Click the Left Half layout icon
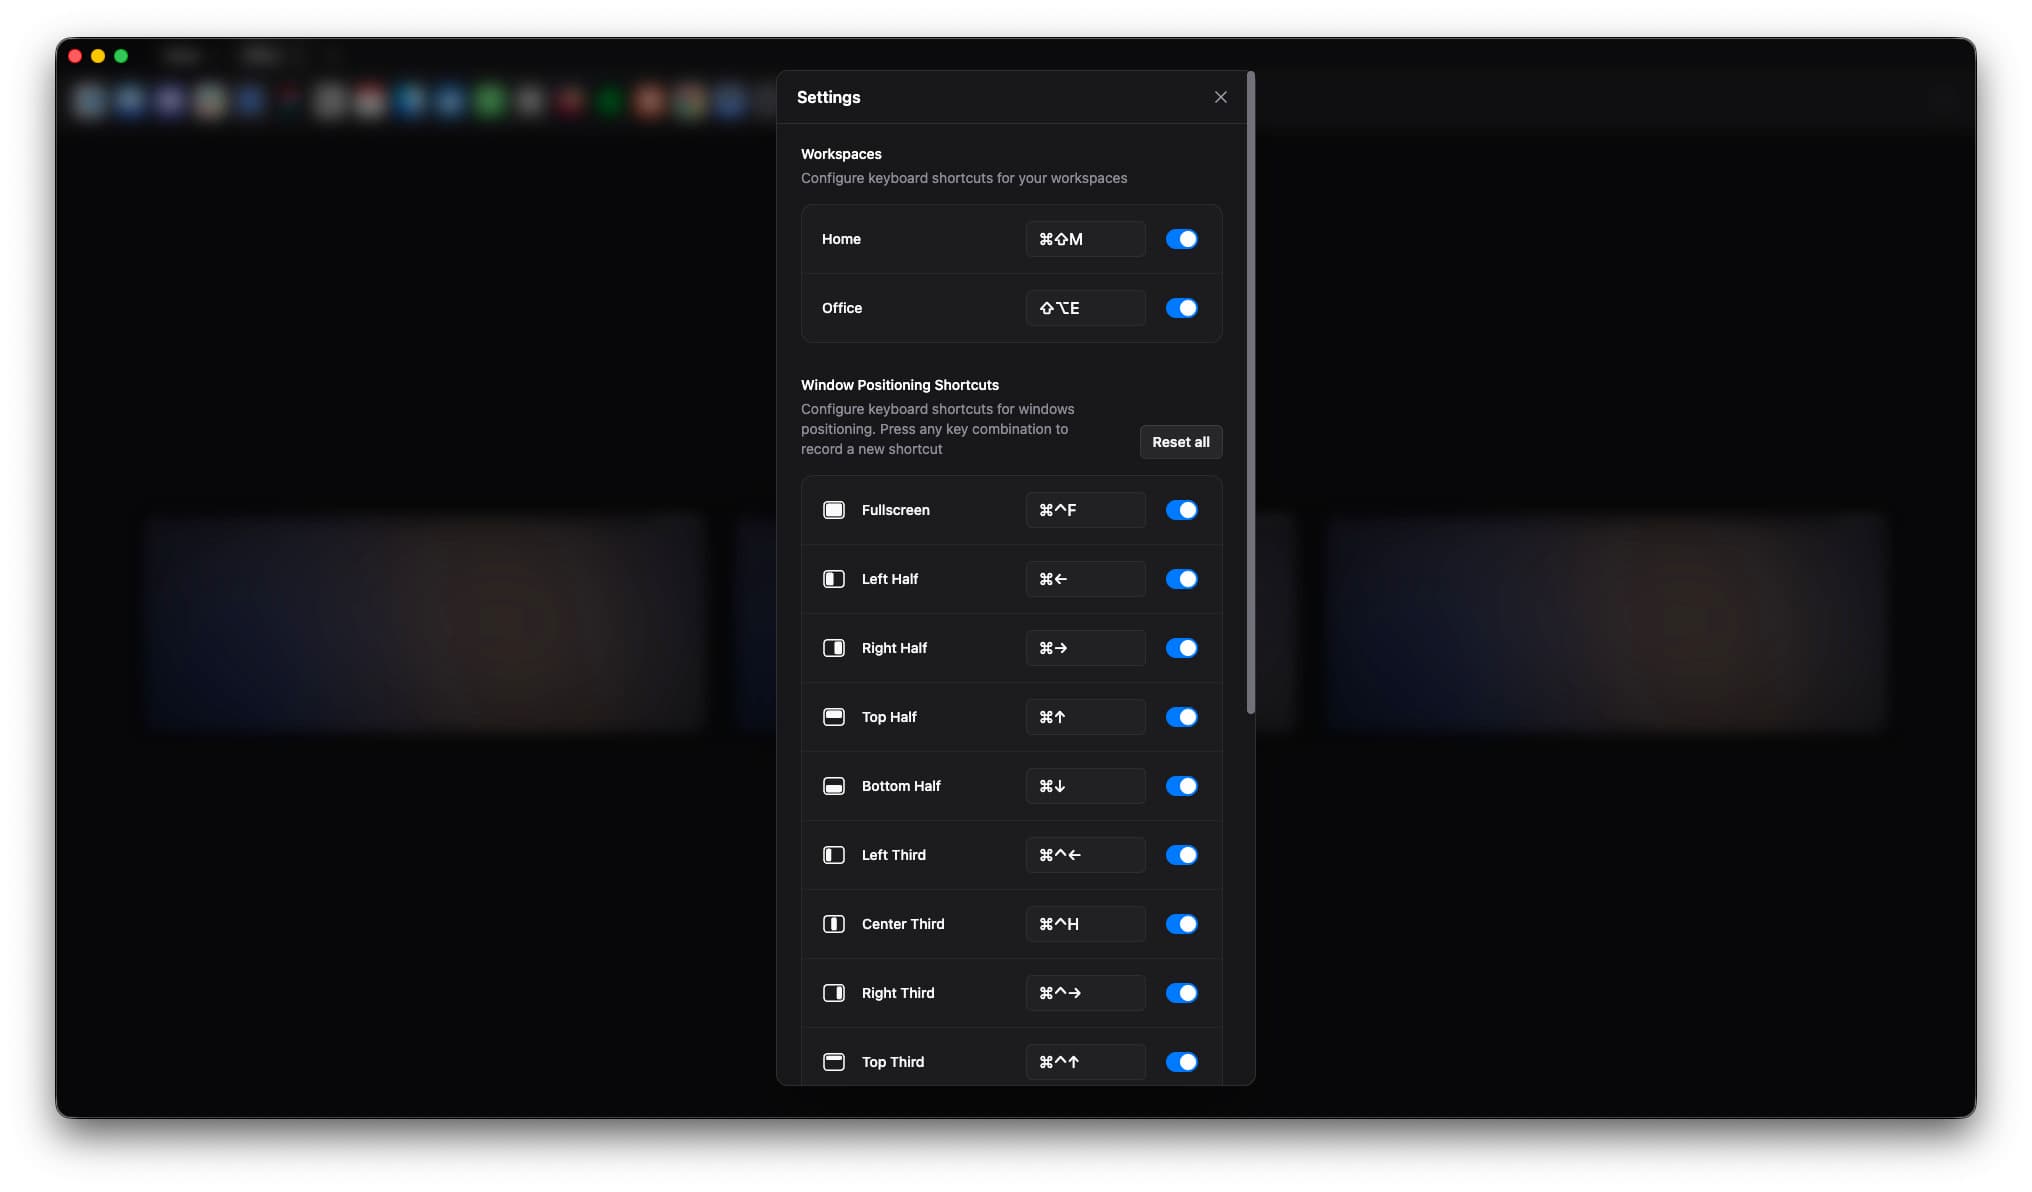 (834, 578)
